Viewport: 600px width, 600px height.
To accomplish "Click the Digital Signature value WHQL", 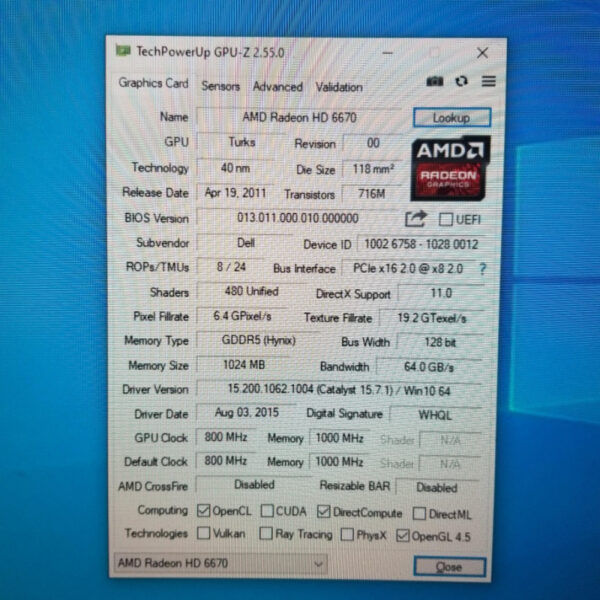I will point(435,415).
